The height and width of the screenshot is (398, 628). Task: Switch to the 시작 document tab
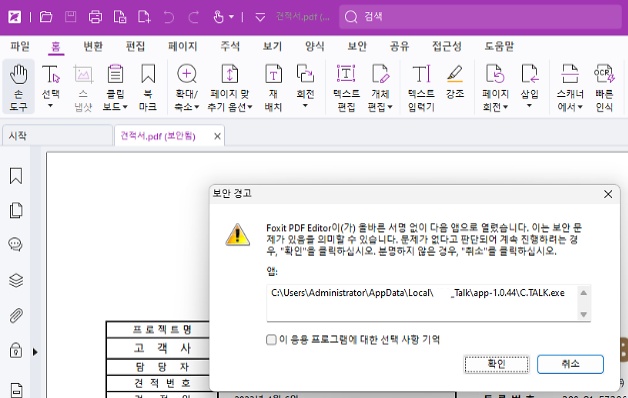(57, 136)
